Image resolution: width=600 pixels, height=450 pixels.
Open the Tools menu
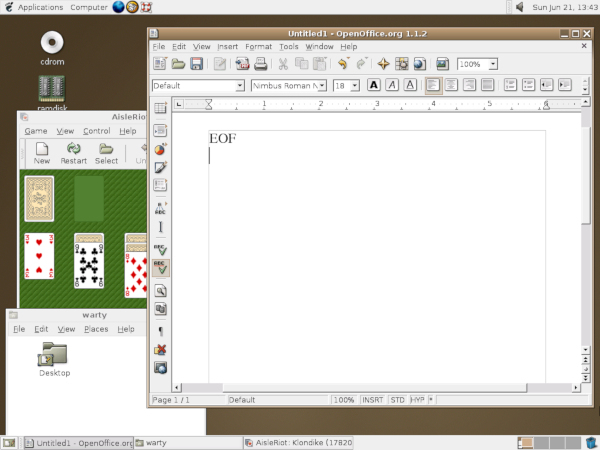click(289, 47)
